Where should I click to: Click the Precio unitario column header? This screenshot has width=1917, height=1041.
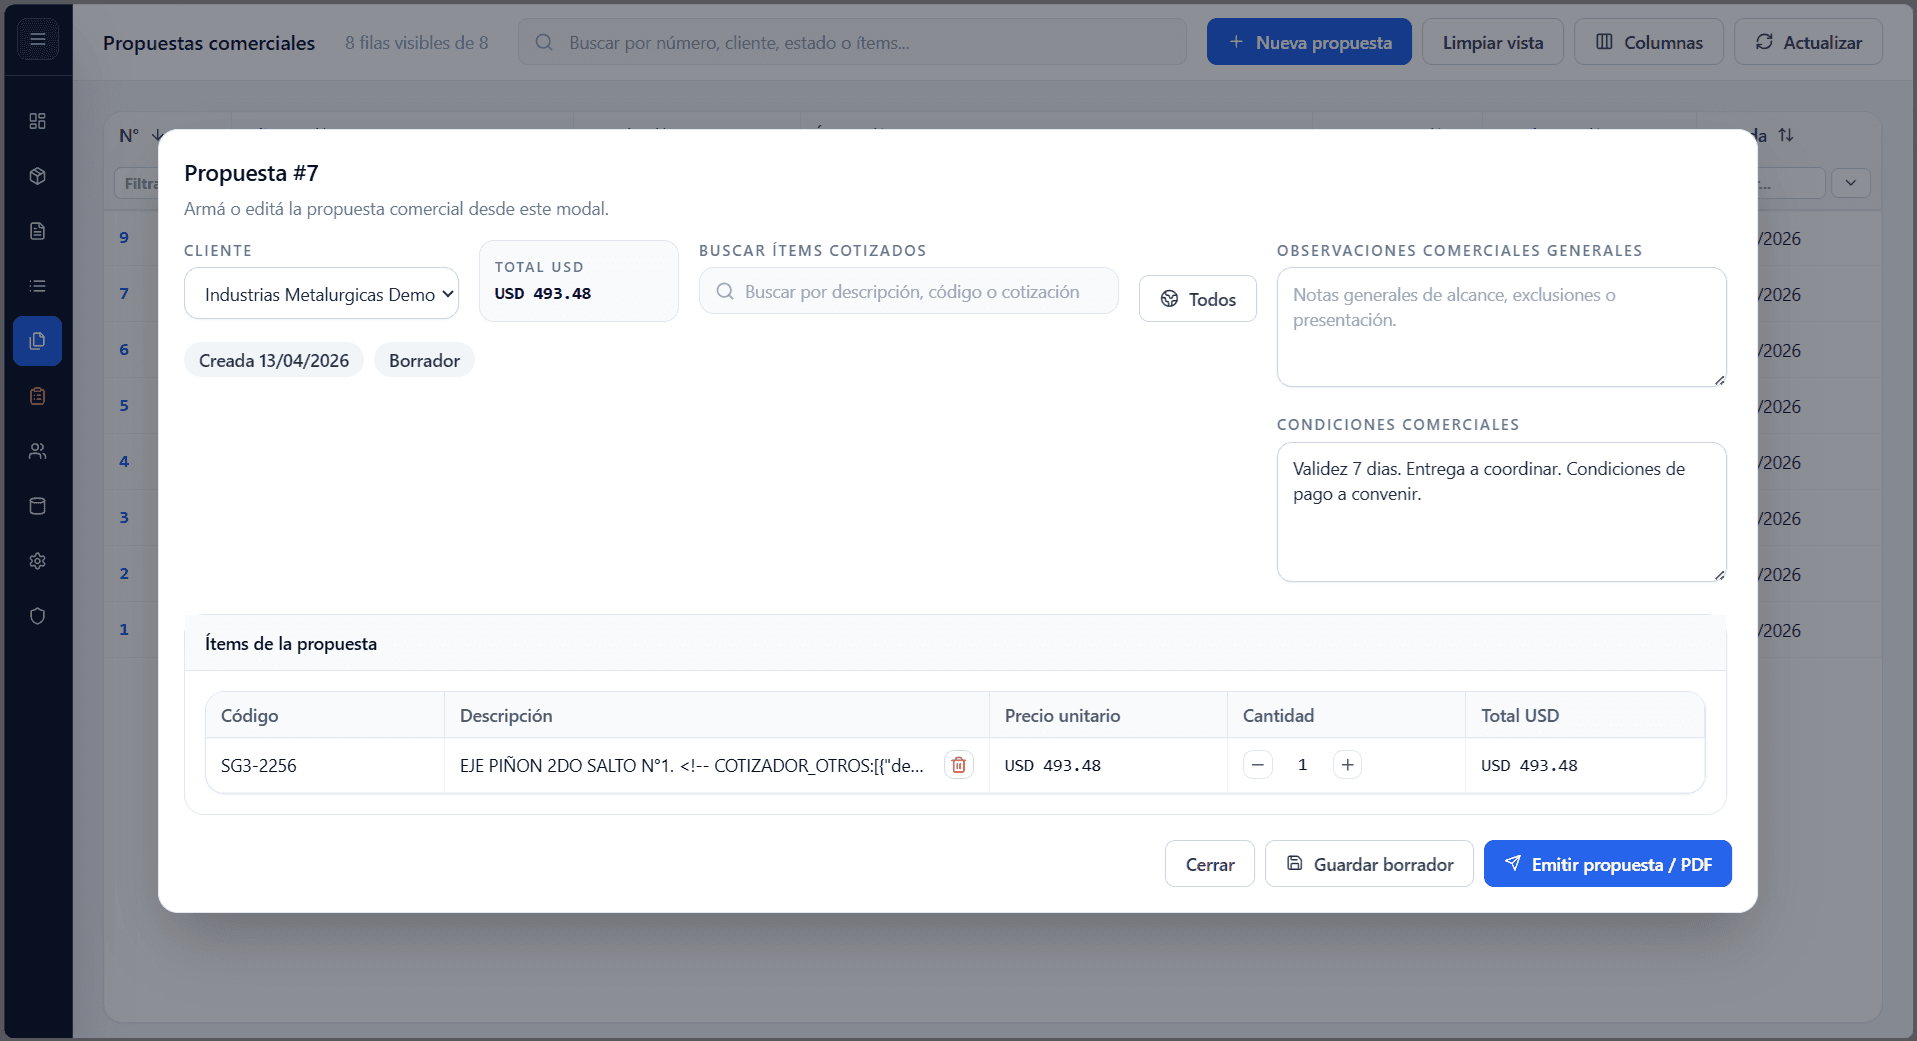pos(1108,715)
